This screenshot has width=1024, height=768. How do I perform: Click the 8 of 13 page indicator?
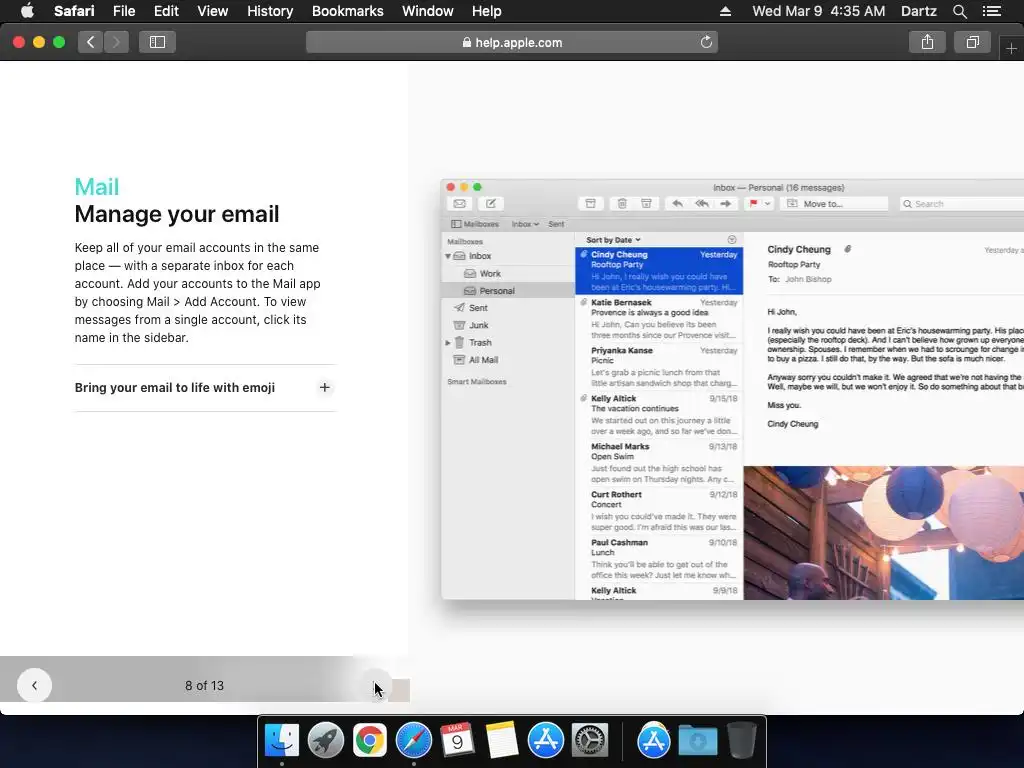pyautogui.click(x=204, y=686)
